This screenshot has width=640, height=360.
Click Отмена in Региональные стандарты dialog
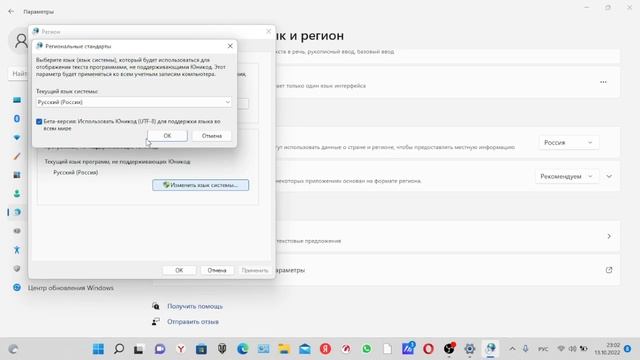tap(212, 136)
